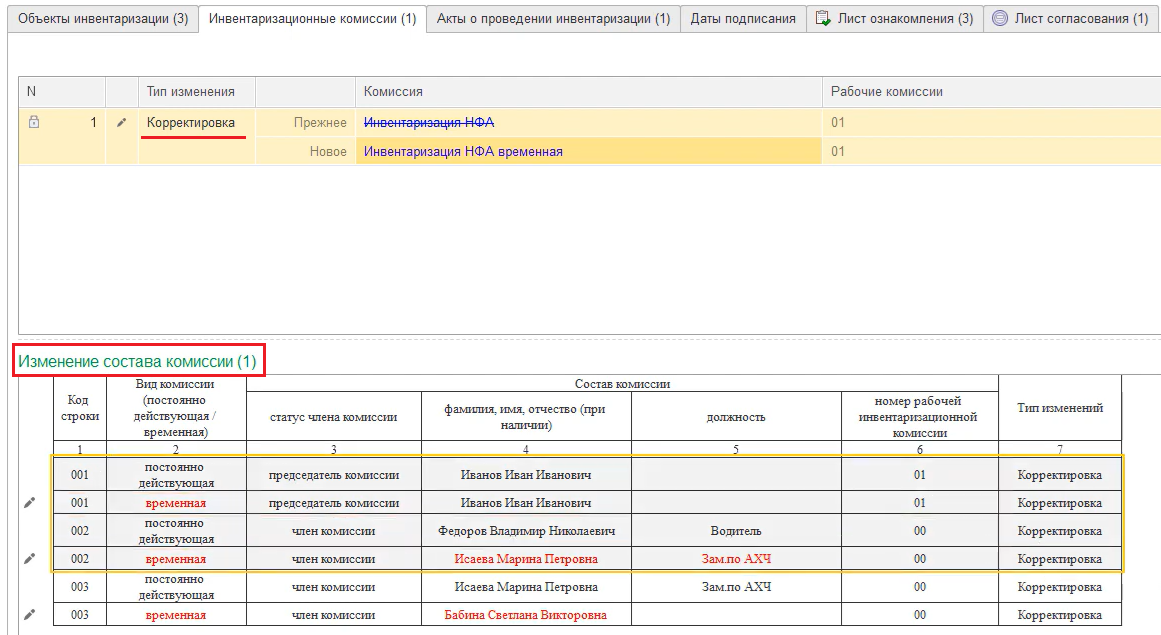Screen dimensions: 1161x635
Task: Click the Тип изменений column header
Action: pyautogui.click(x=1060, y=408)
